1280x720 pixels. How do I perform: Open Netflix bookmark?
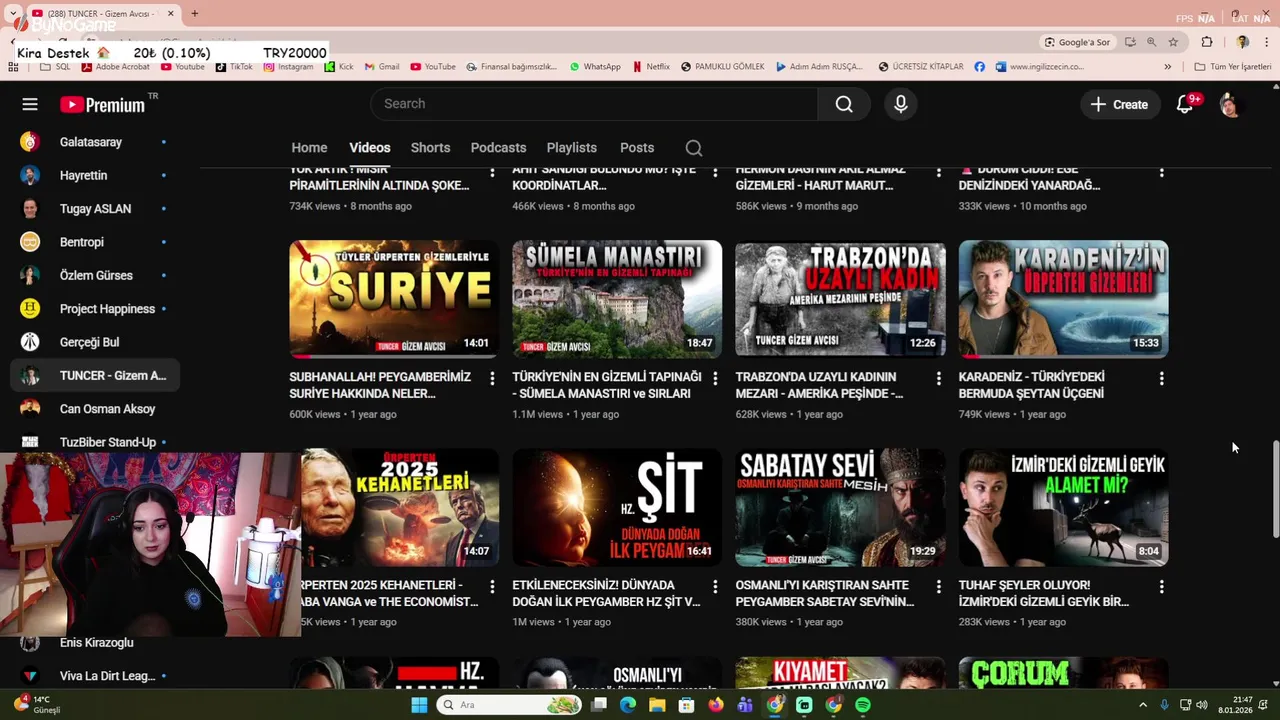click(651, 67)
